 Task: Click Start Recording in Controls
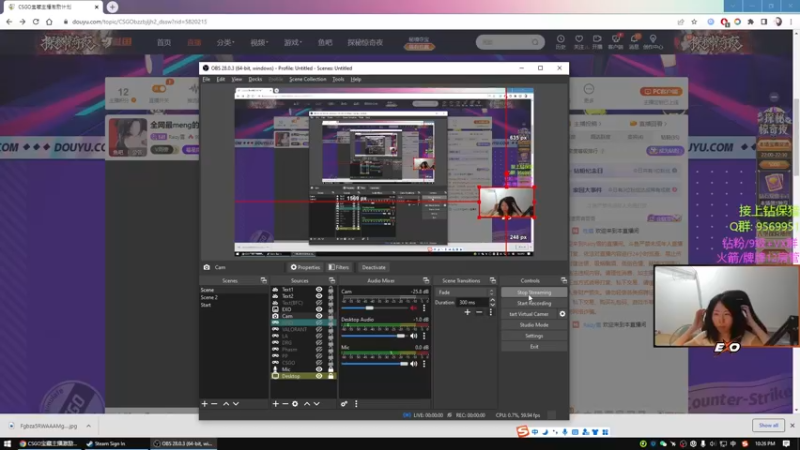point(534,303)
